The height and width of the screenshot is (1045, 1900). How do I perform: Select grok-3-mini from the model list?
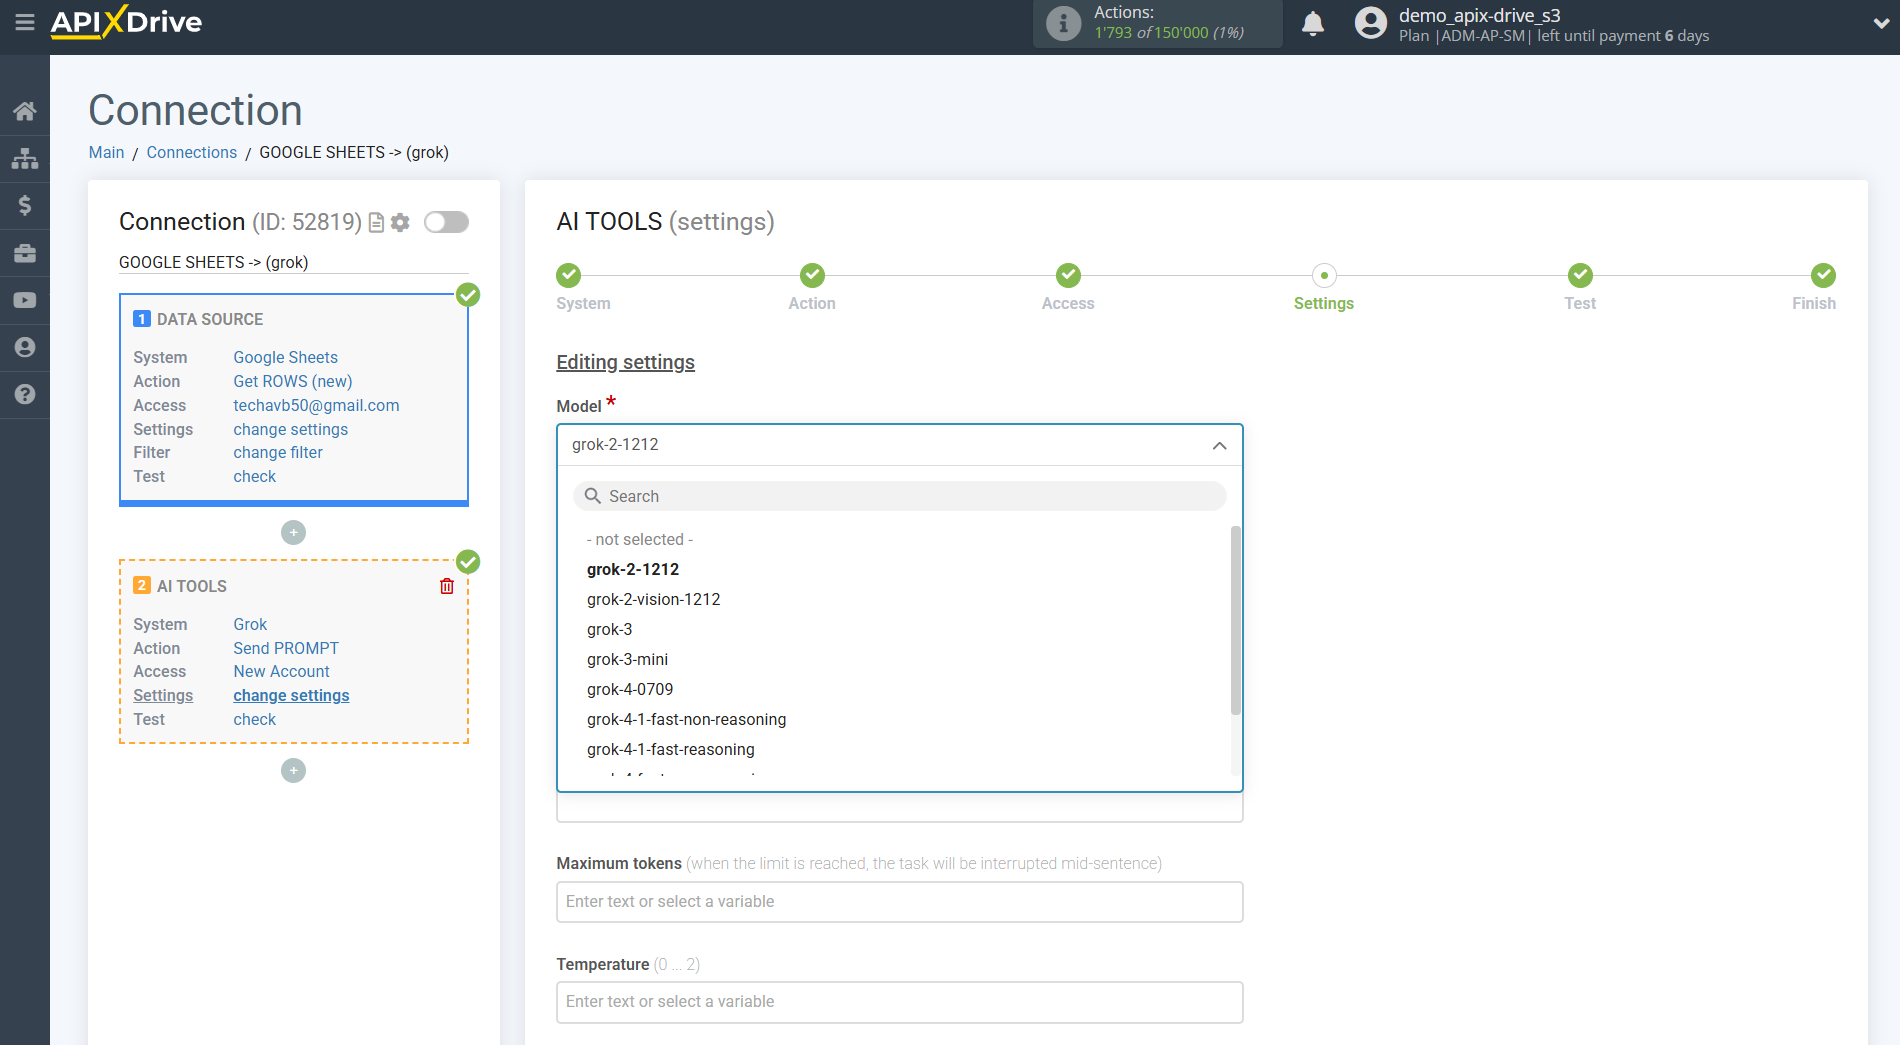[628, 659]
